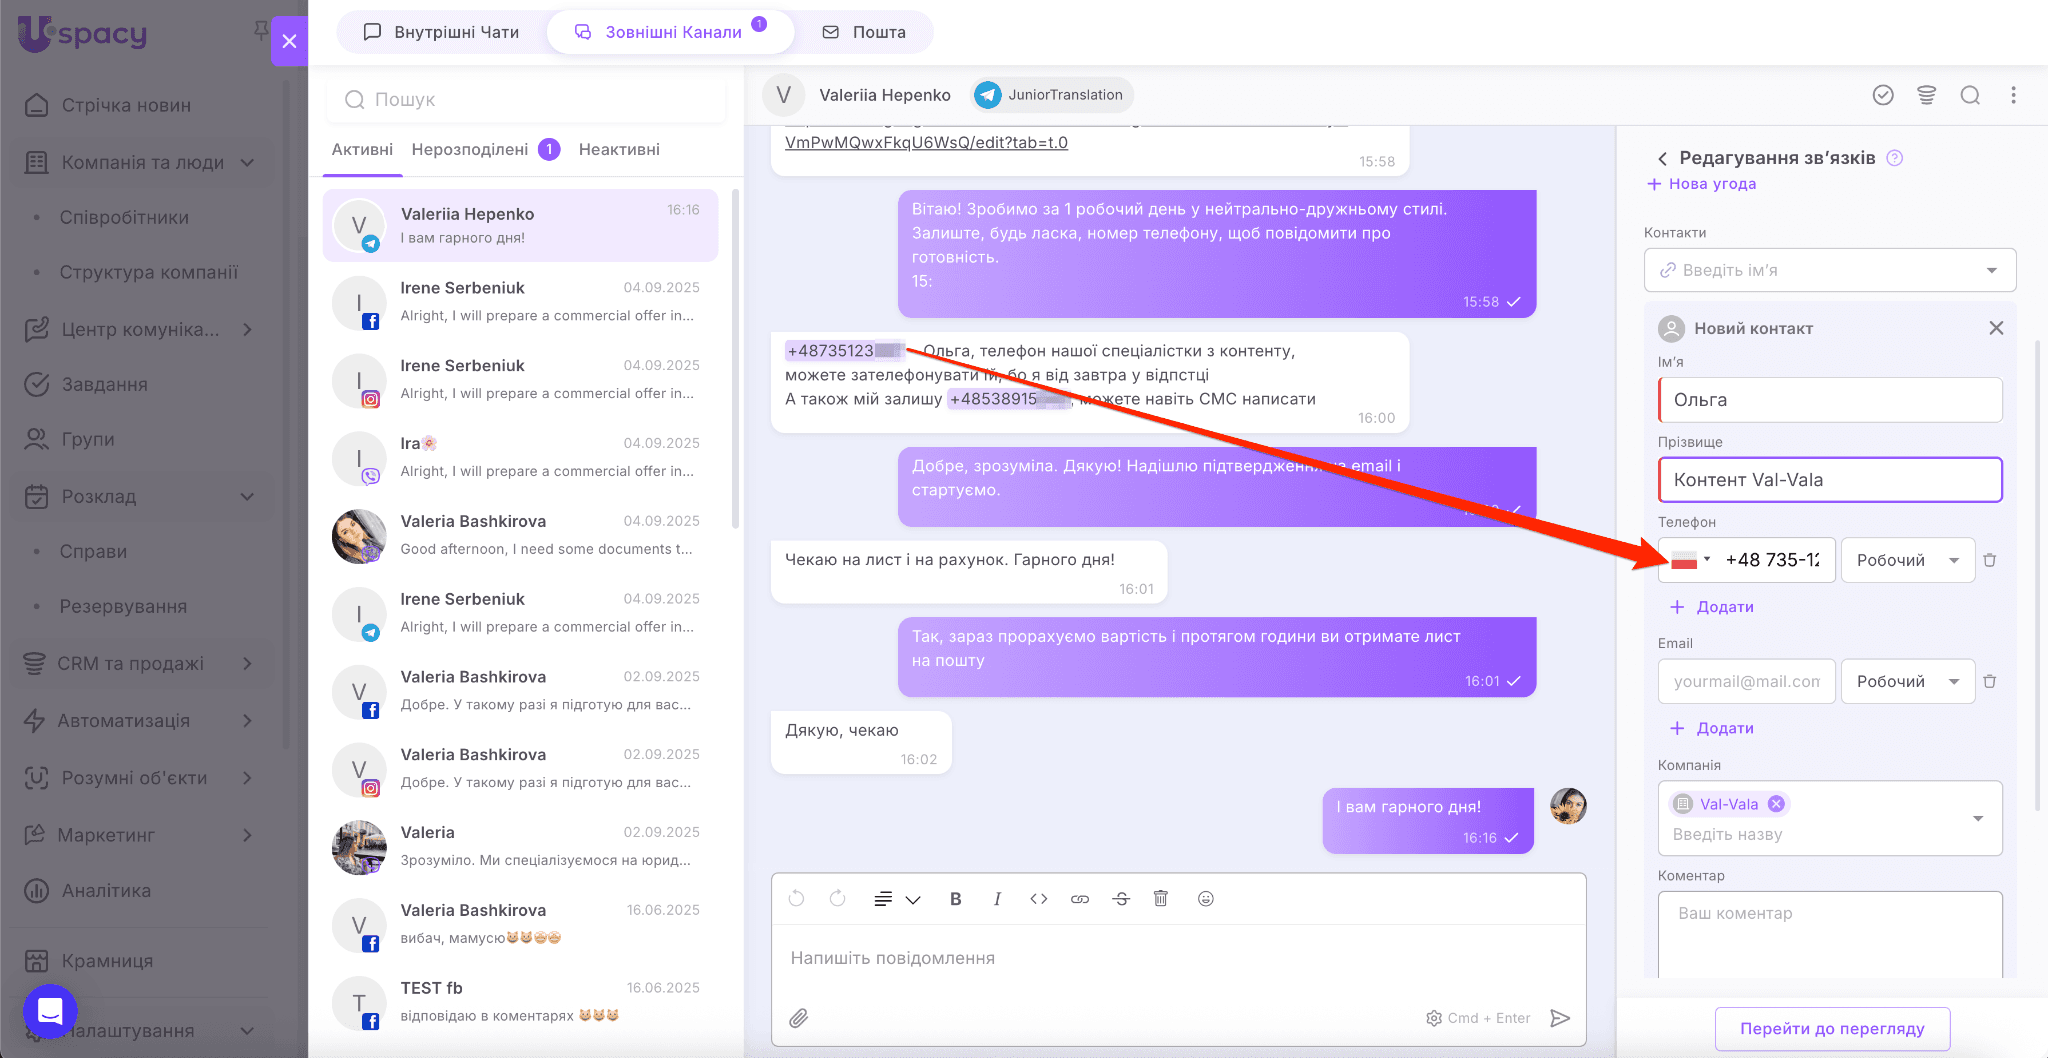Close the sidebar with purple X button

click(289, 41)
